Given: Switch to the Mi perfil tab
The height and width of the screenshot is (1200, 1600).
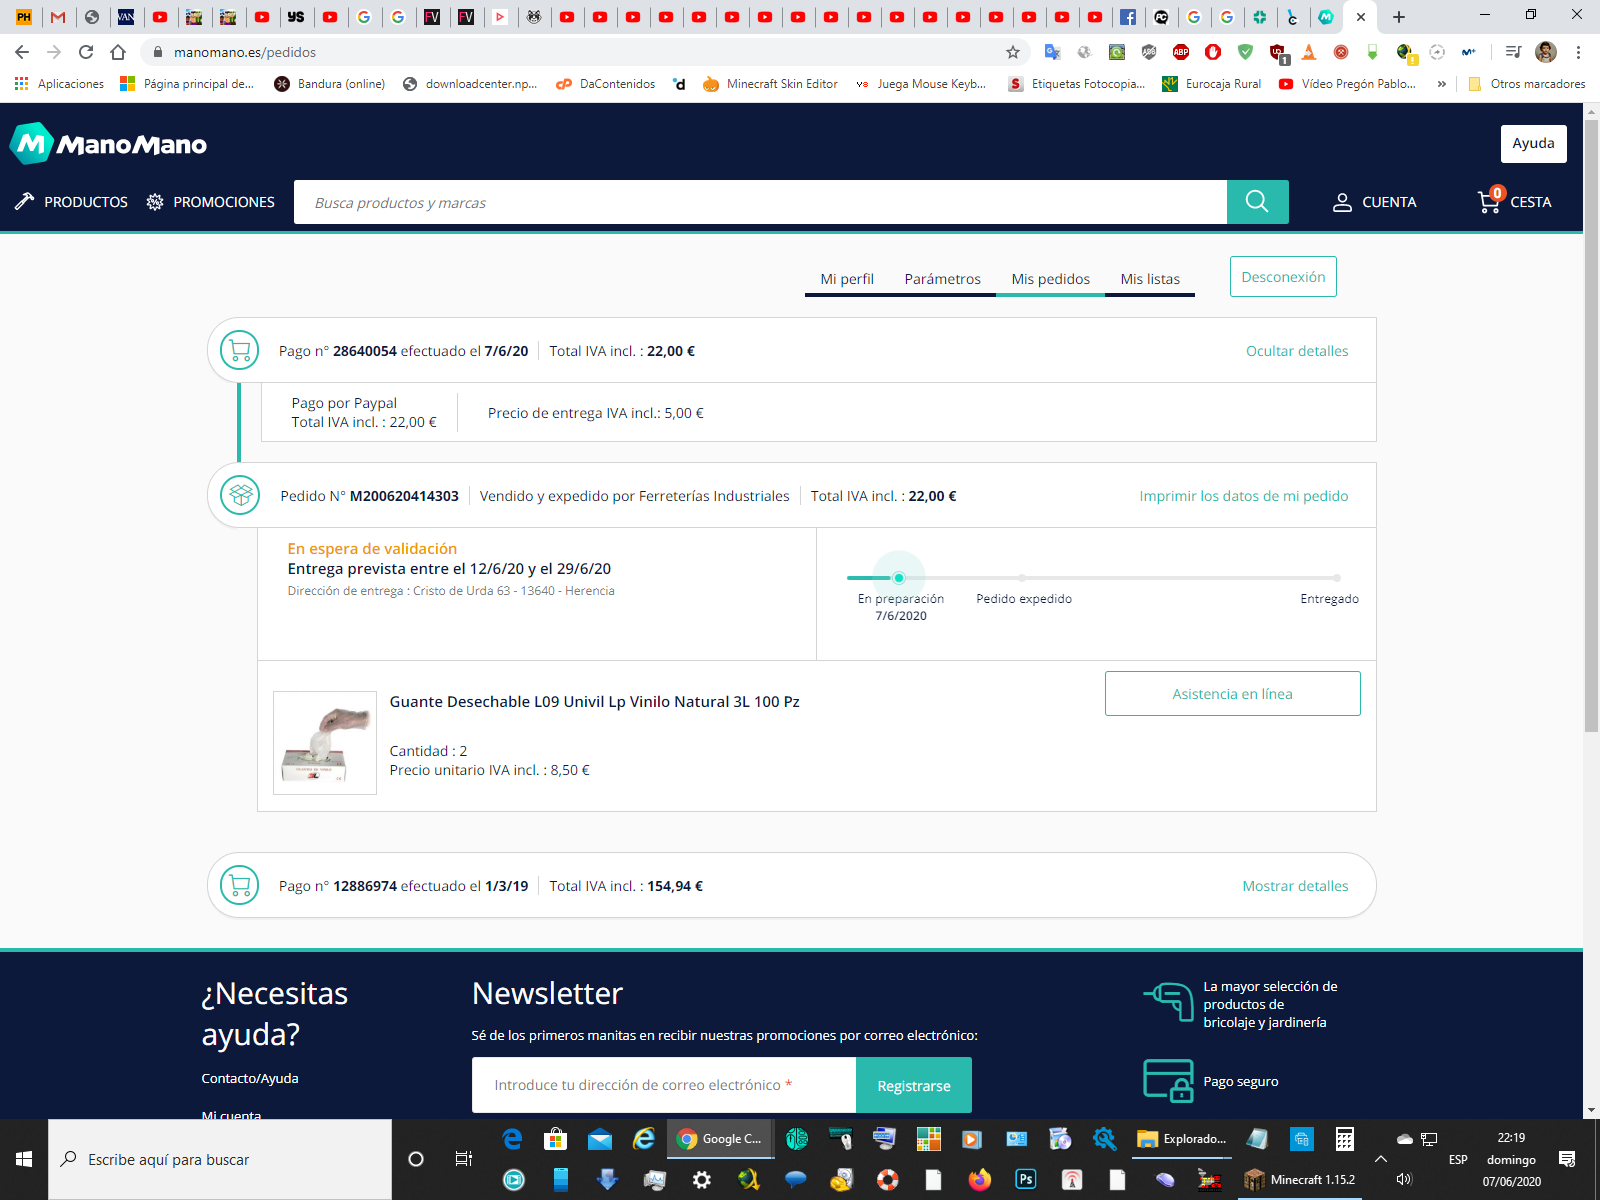Looking at the screenshot, I should point(846,279).
